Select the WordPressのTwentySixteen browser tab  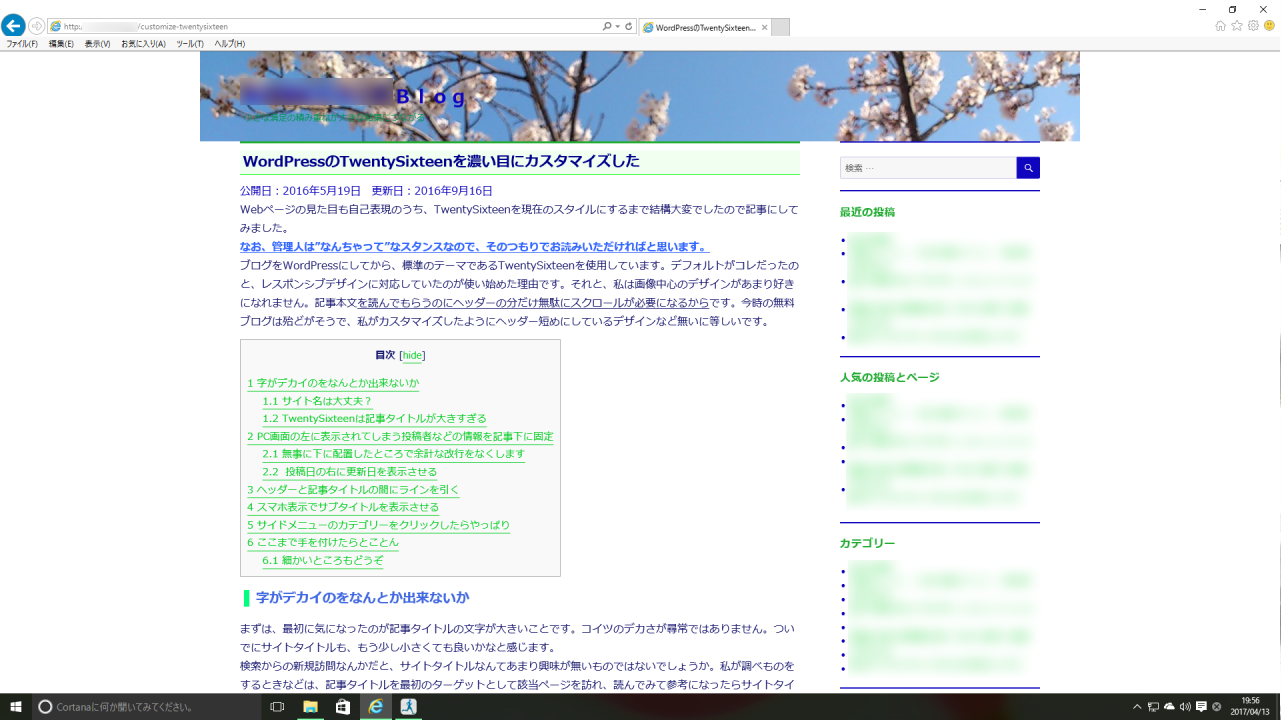click(704, 27)
